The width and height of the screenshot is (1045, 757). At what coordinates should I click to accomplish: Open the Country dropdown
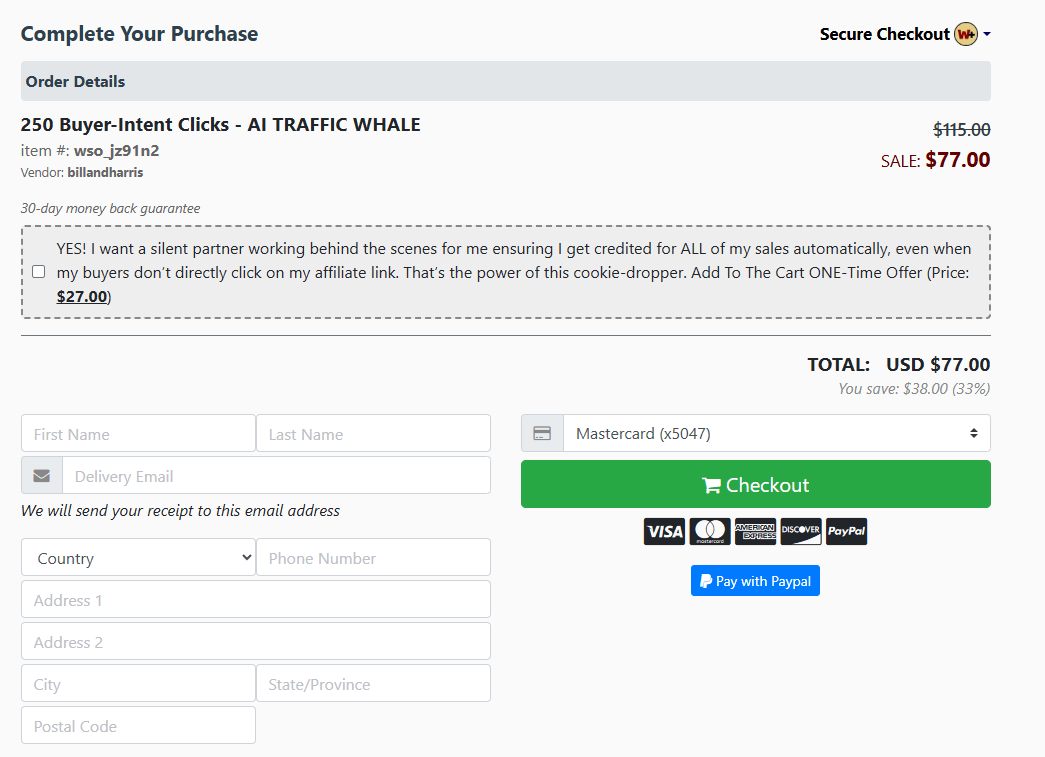coord(138,557)
